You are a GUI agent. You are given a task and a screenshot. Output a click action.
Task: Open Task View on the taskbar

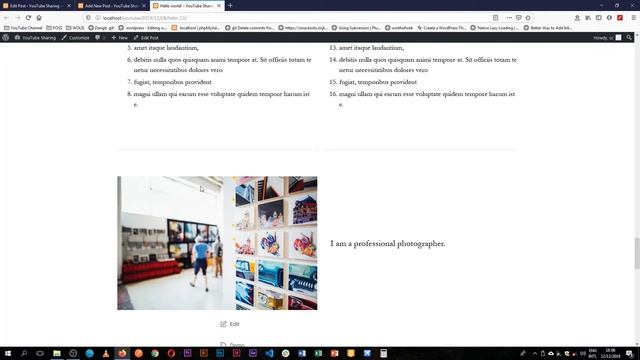pyautogui.click(x=40, y=353)
